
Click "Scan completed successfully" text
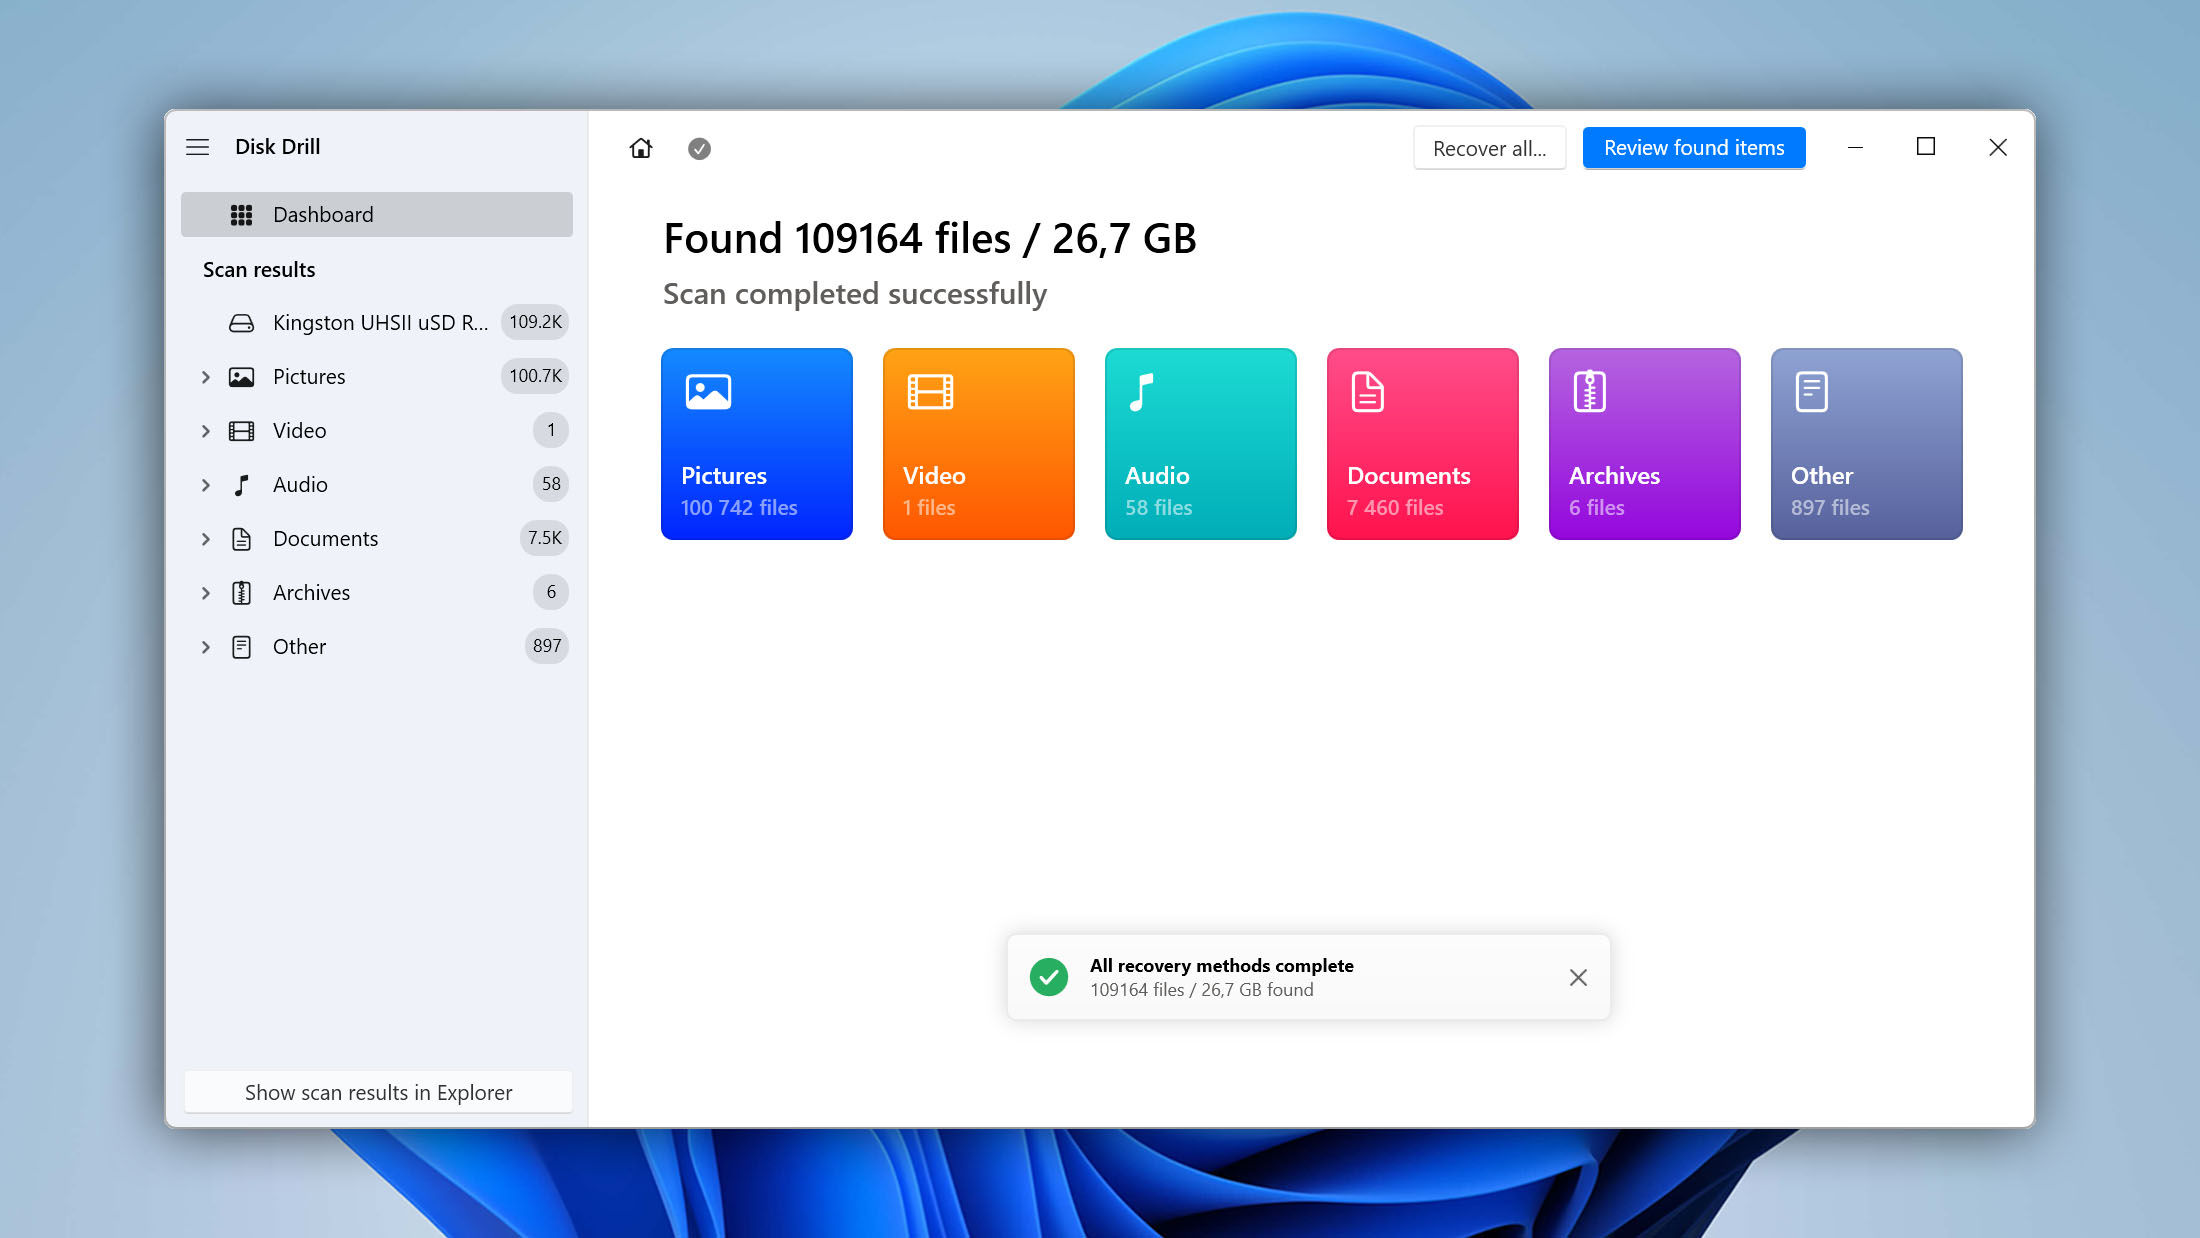pos(855,294)
